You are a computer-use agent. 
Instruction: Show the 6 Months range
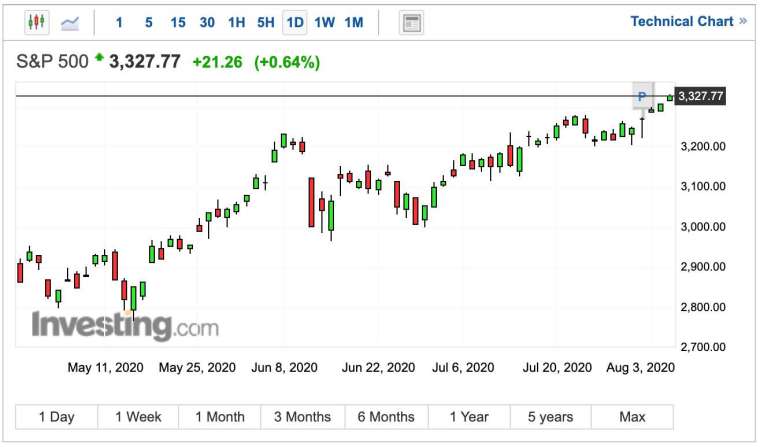click(386, 417)
